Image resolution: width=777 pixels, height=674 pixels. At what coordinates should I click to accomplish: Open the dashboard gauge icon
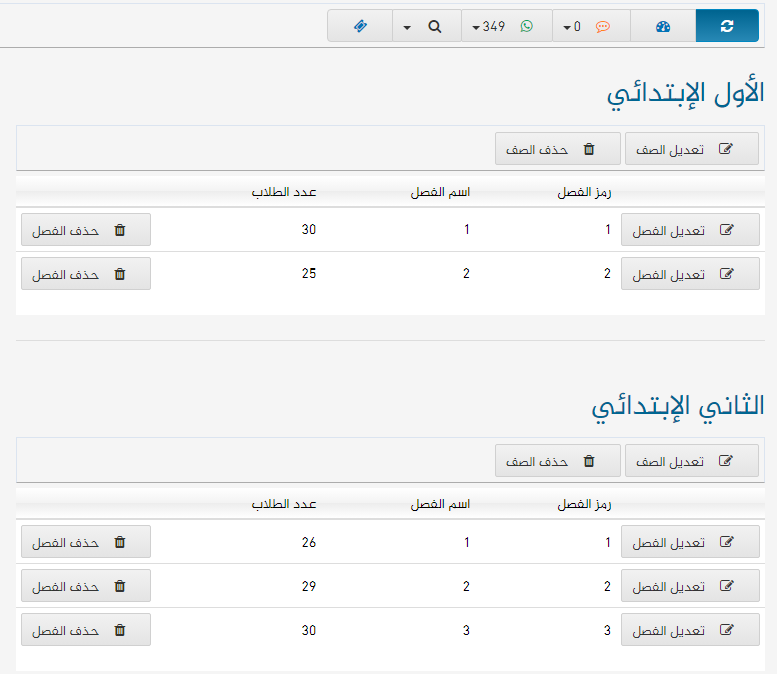662,26
